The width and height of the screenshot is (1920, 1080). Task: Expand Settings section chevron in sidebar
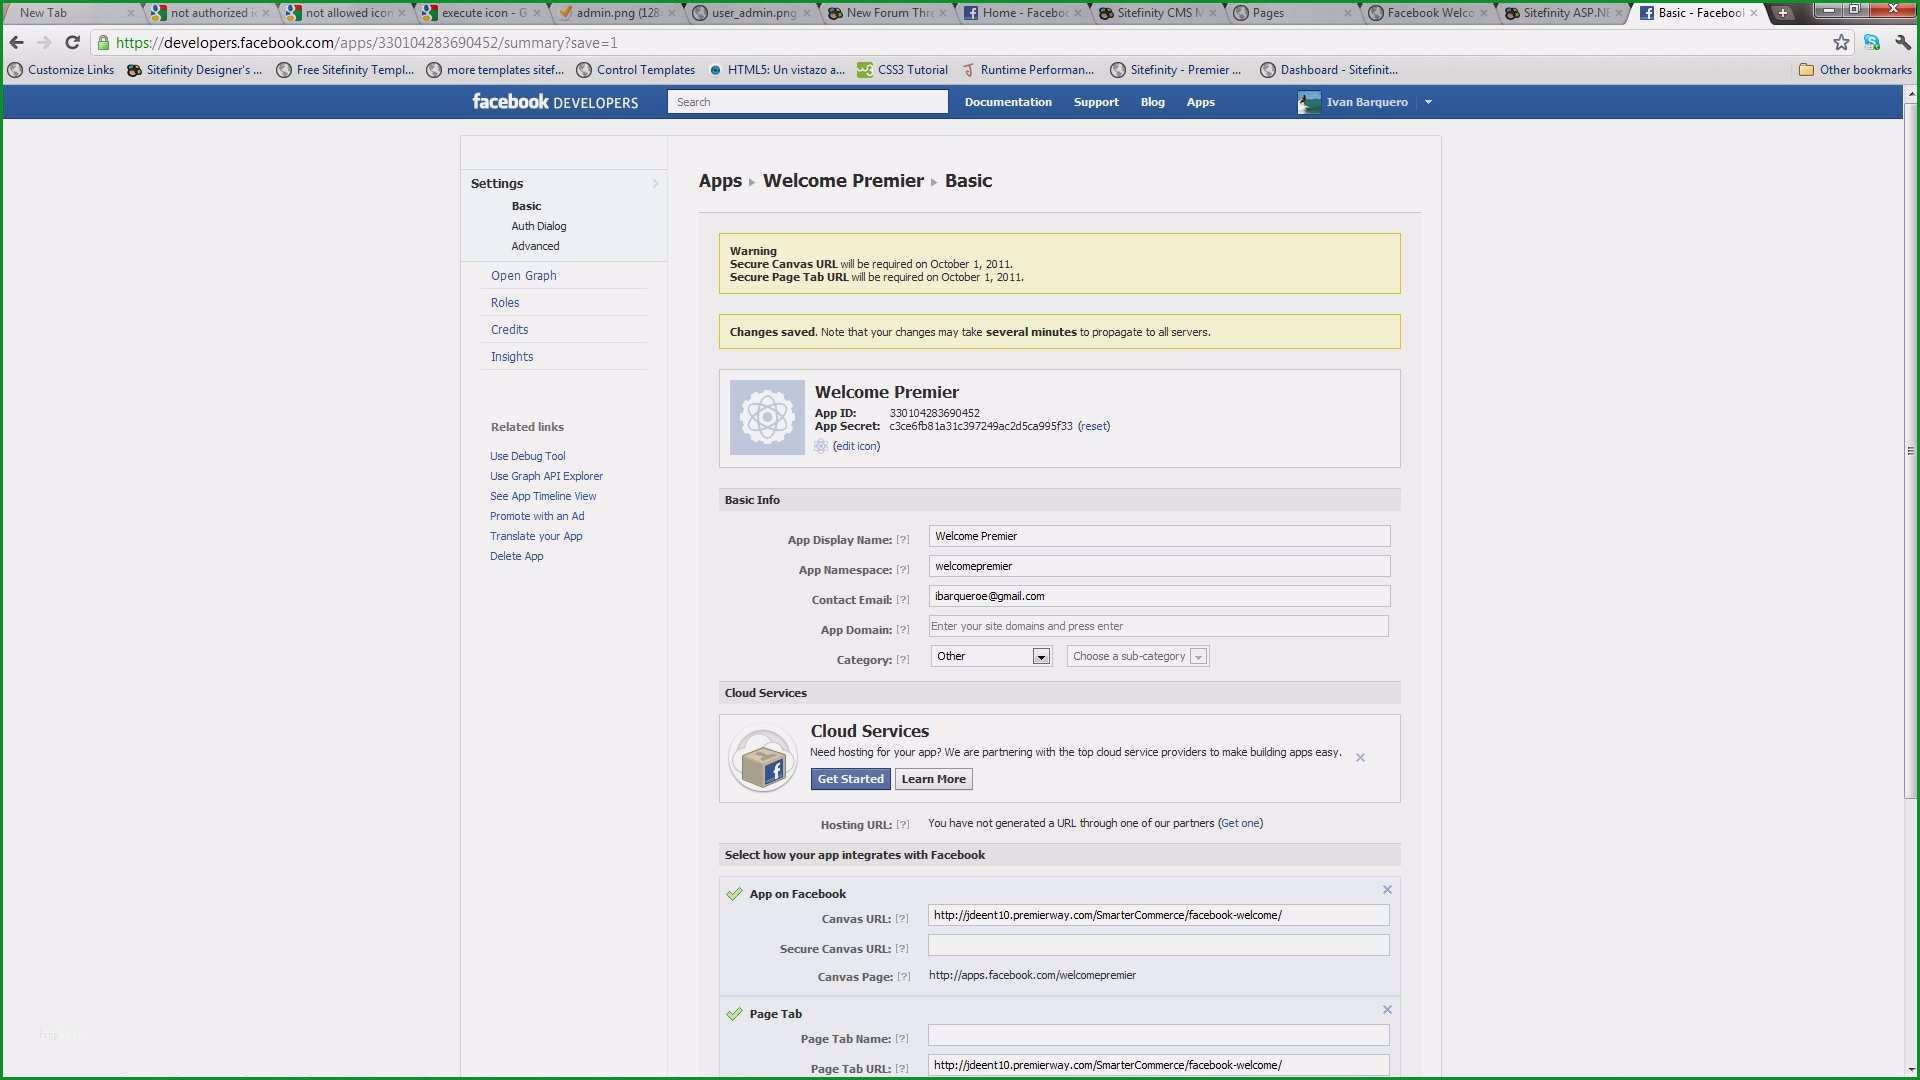655,183
